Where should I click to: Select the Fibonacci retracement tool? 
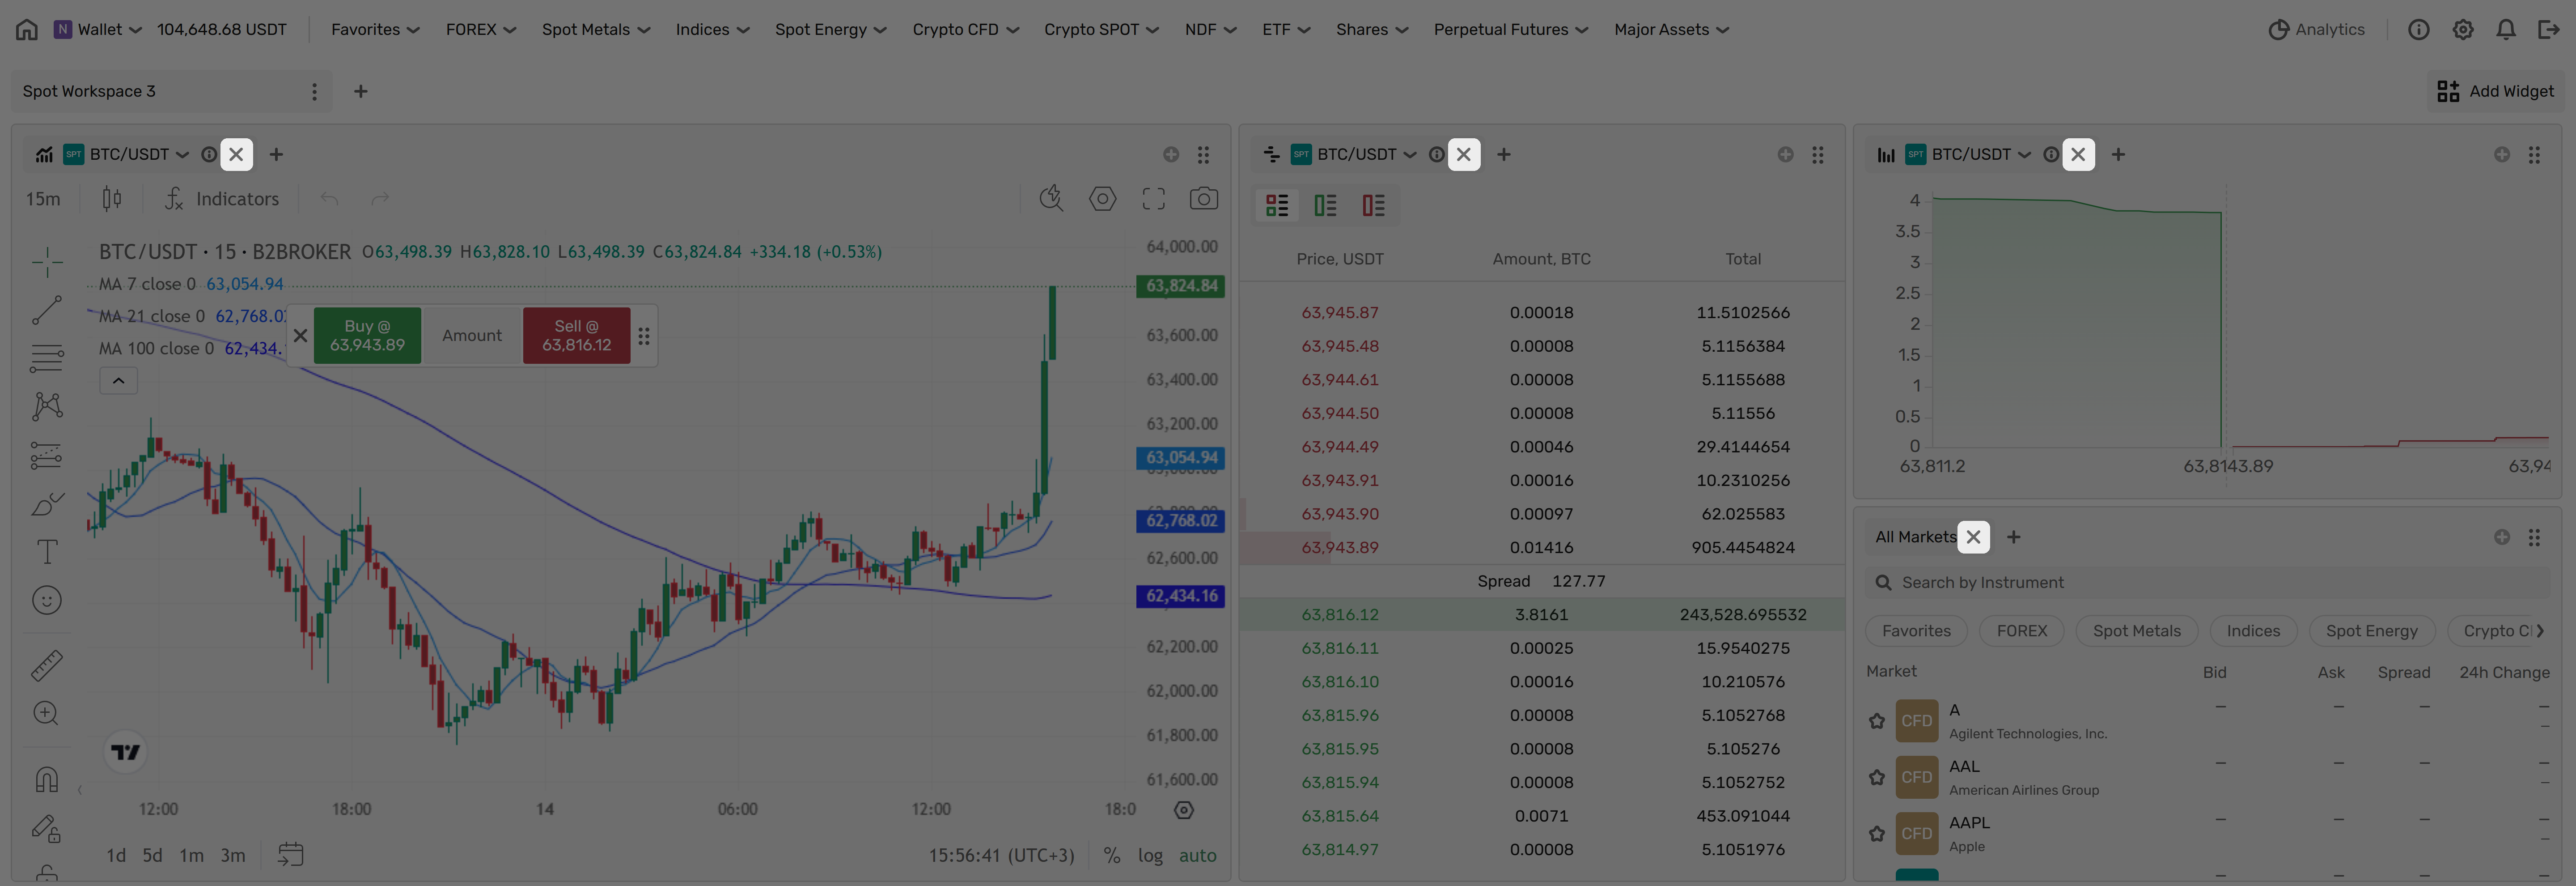pos(47,358)
